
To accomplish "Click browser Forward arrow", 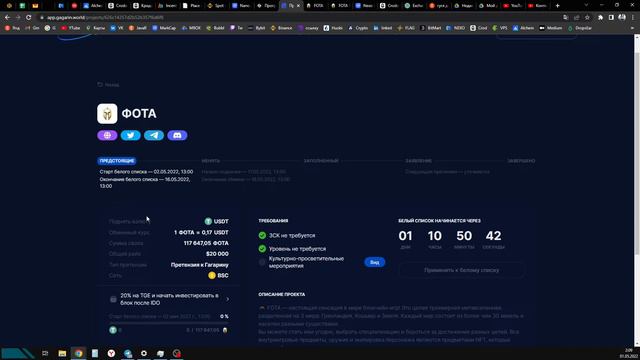I will [x=18, y=18].
